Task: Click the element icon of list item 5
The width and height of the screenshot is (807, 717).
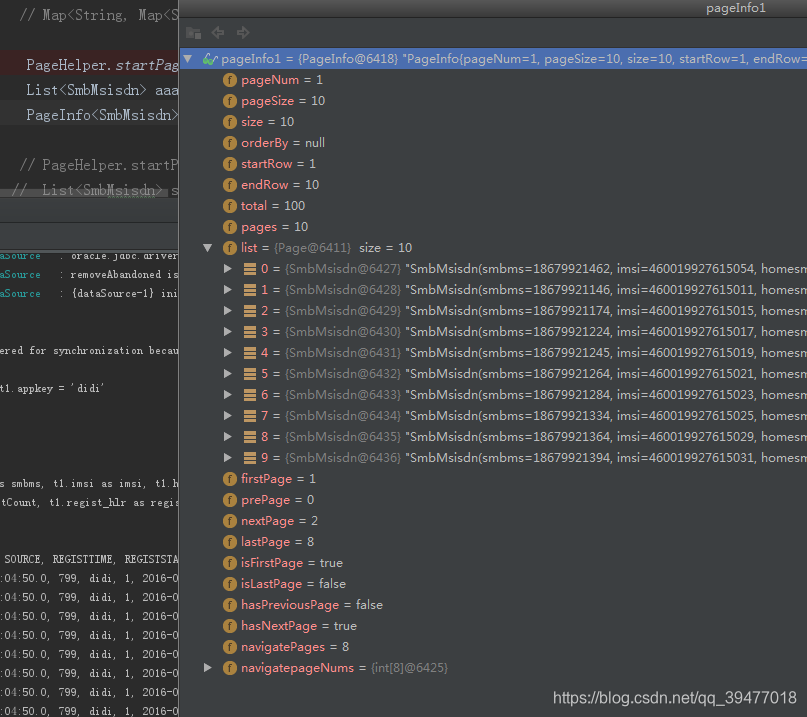Action: tap(250, 374)
